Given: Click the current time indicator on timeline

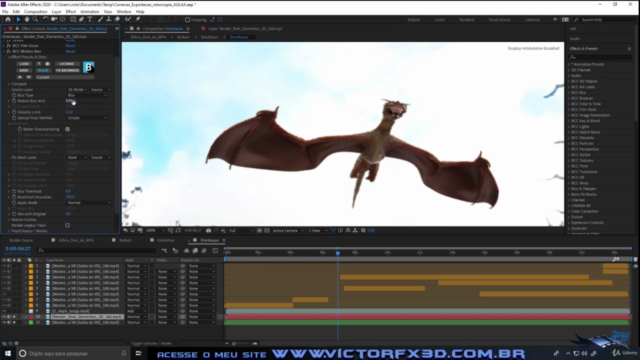Looking at the screenshot, I should coord(338,253).
